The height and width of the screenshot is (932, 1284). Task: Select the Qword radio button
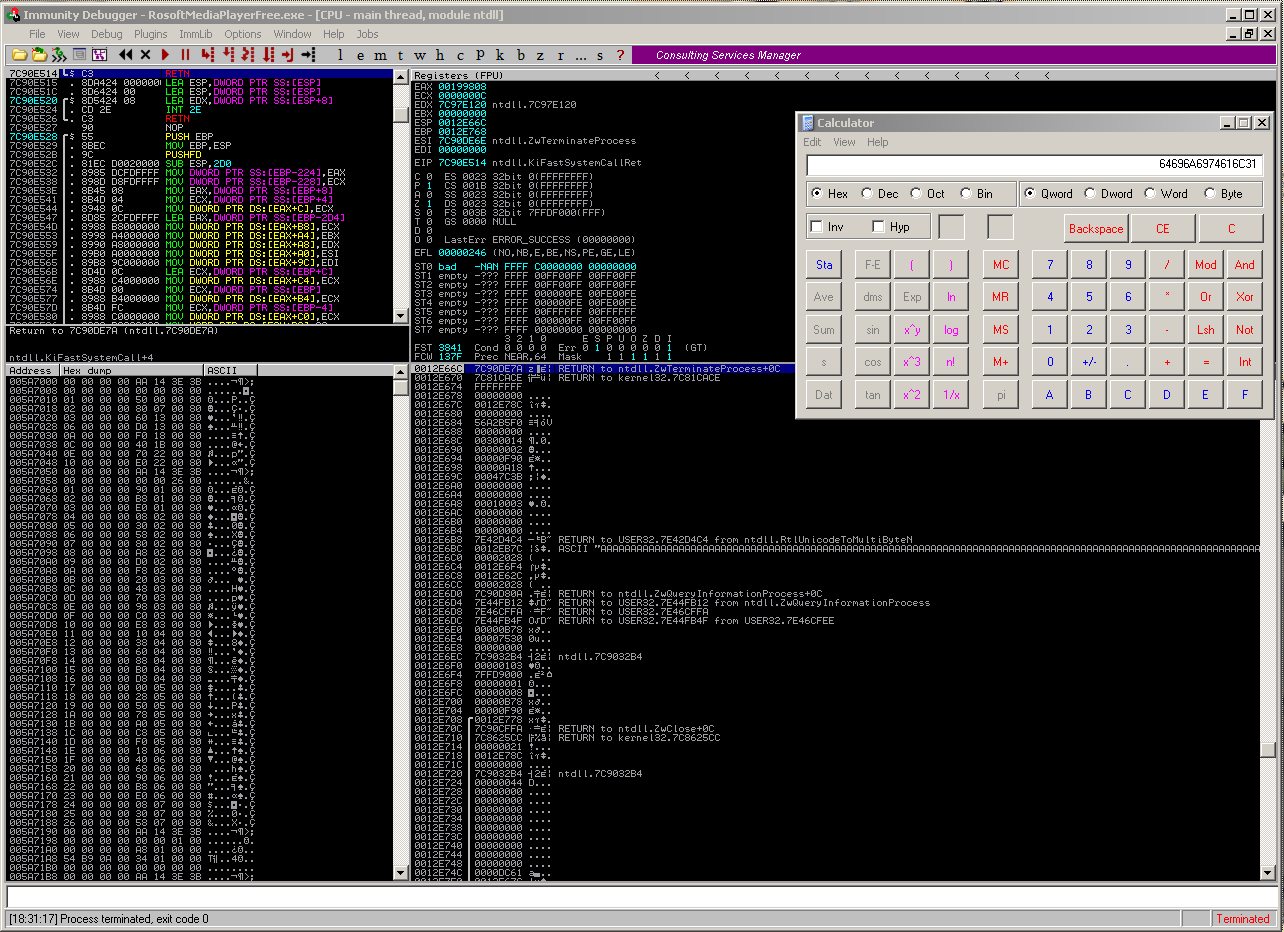point(1049,194)
